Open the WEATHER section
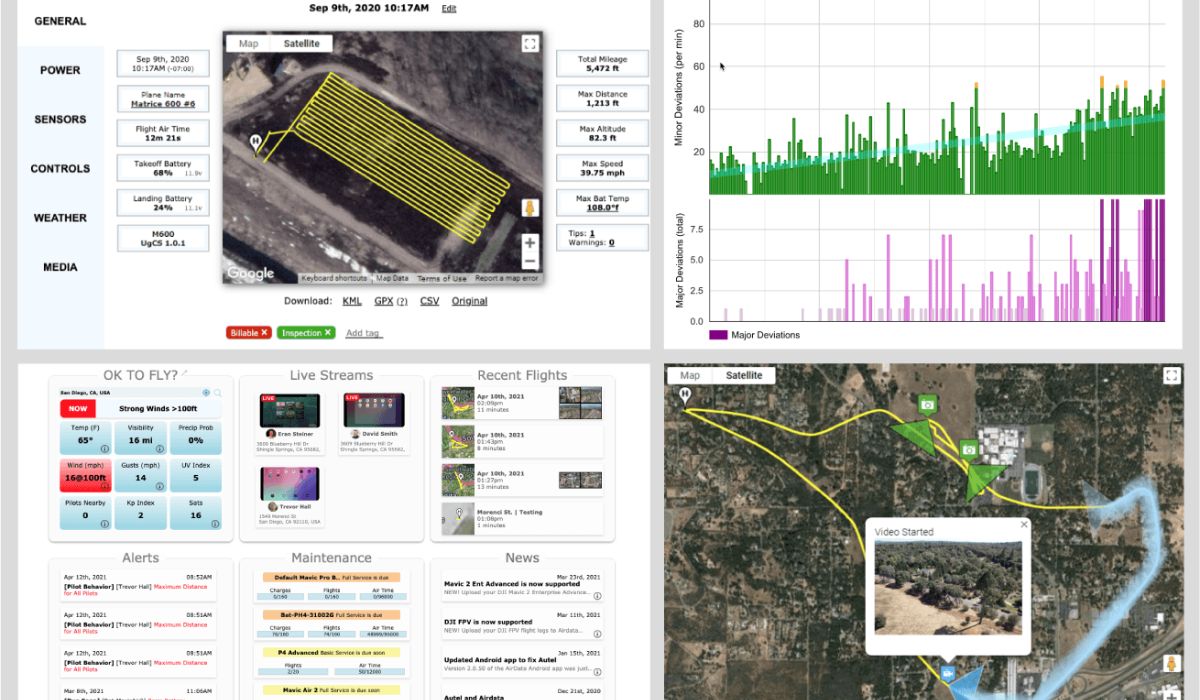Screen dimensions: 1200x700 pyautogui.click(x=60, y=218)
